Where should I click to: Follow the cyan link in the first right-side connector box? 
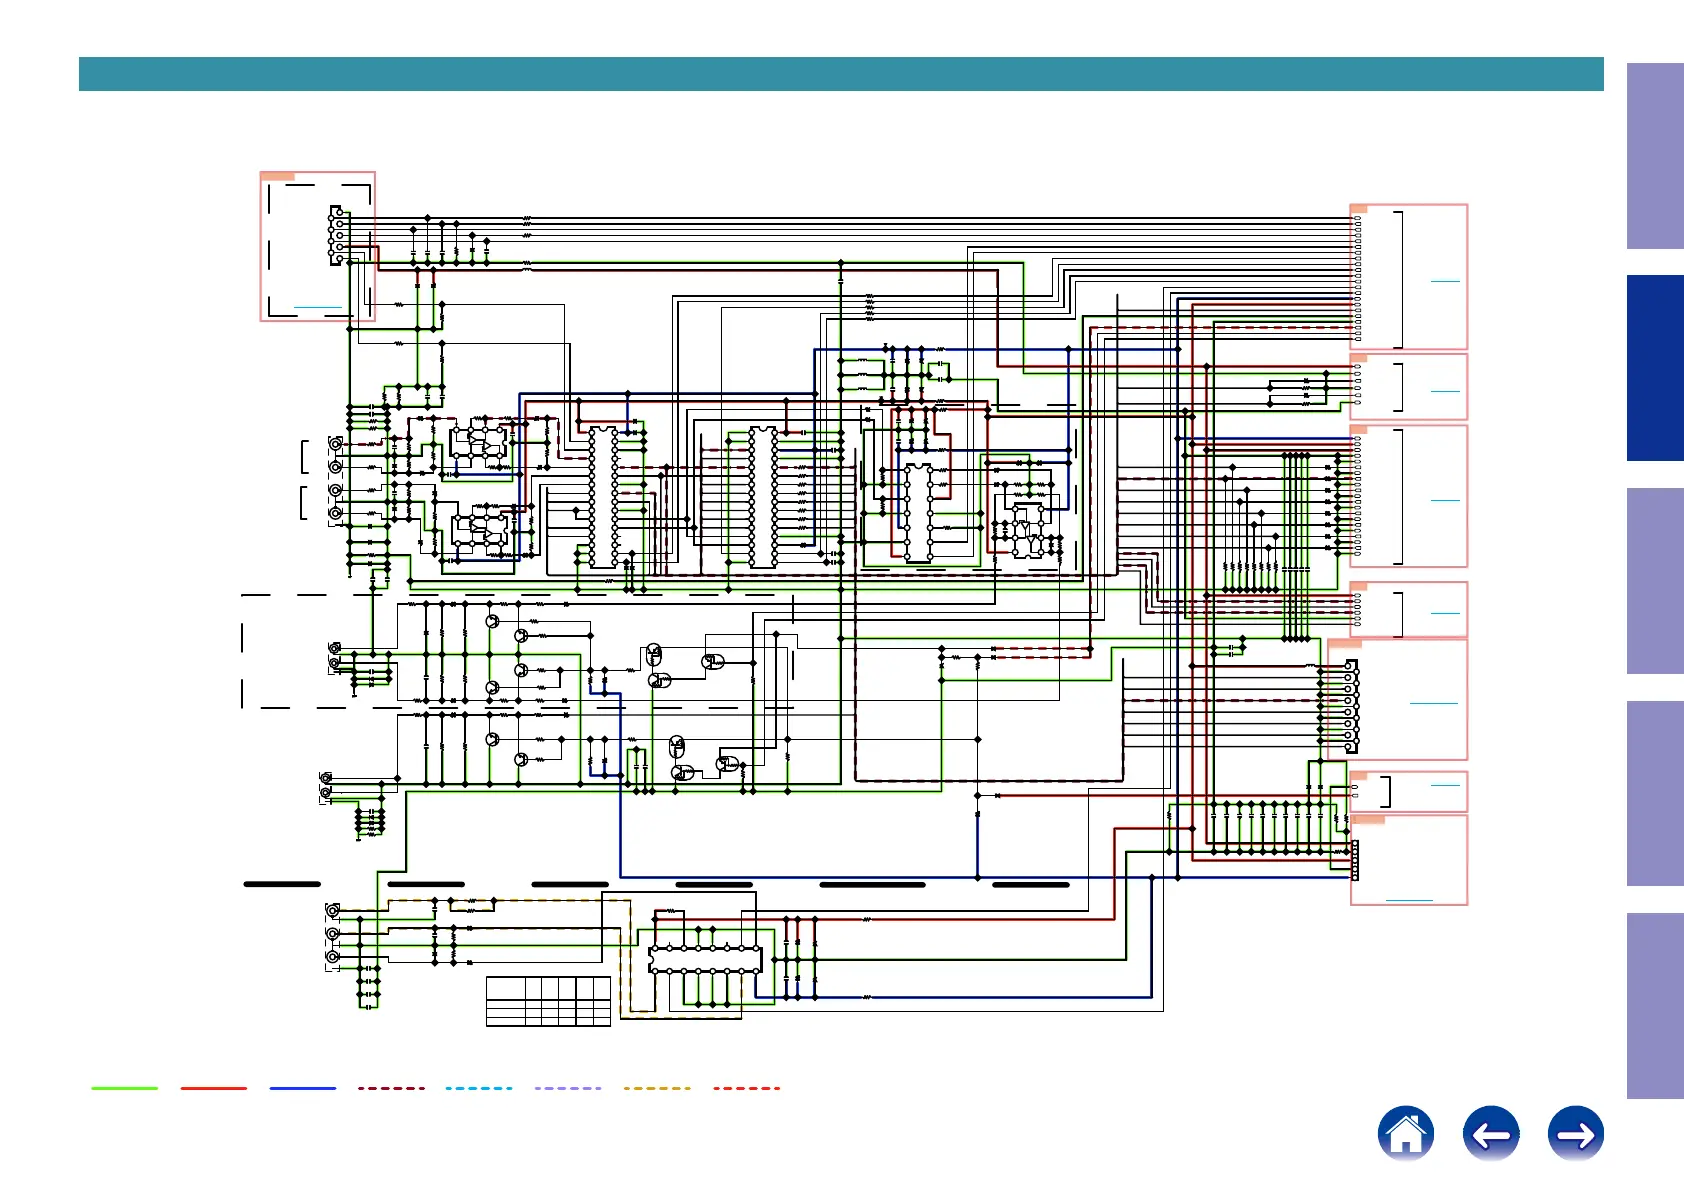click(x=1445, y=281)
